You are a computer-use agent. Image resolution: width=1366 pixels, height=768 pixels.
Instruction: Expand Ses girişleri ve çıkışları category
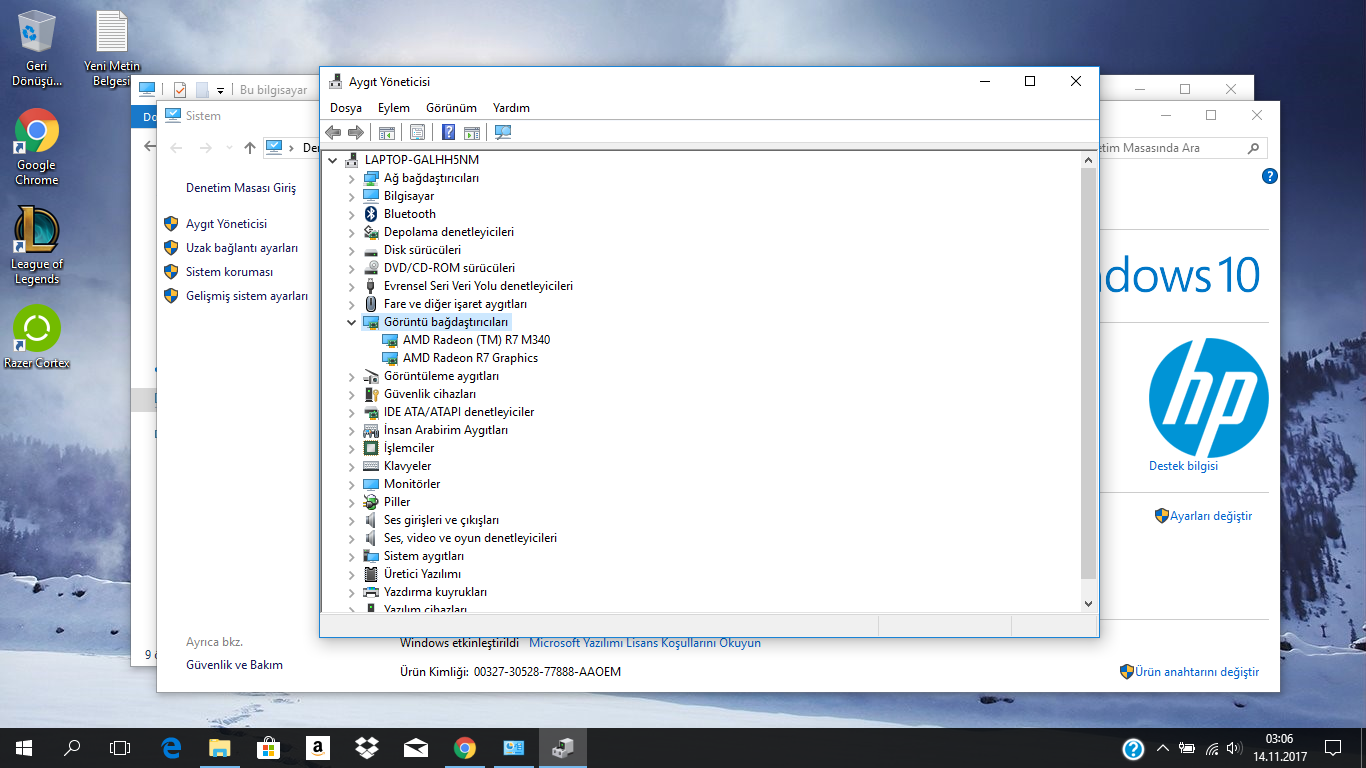pyautogui.click(x=352, y=520)
